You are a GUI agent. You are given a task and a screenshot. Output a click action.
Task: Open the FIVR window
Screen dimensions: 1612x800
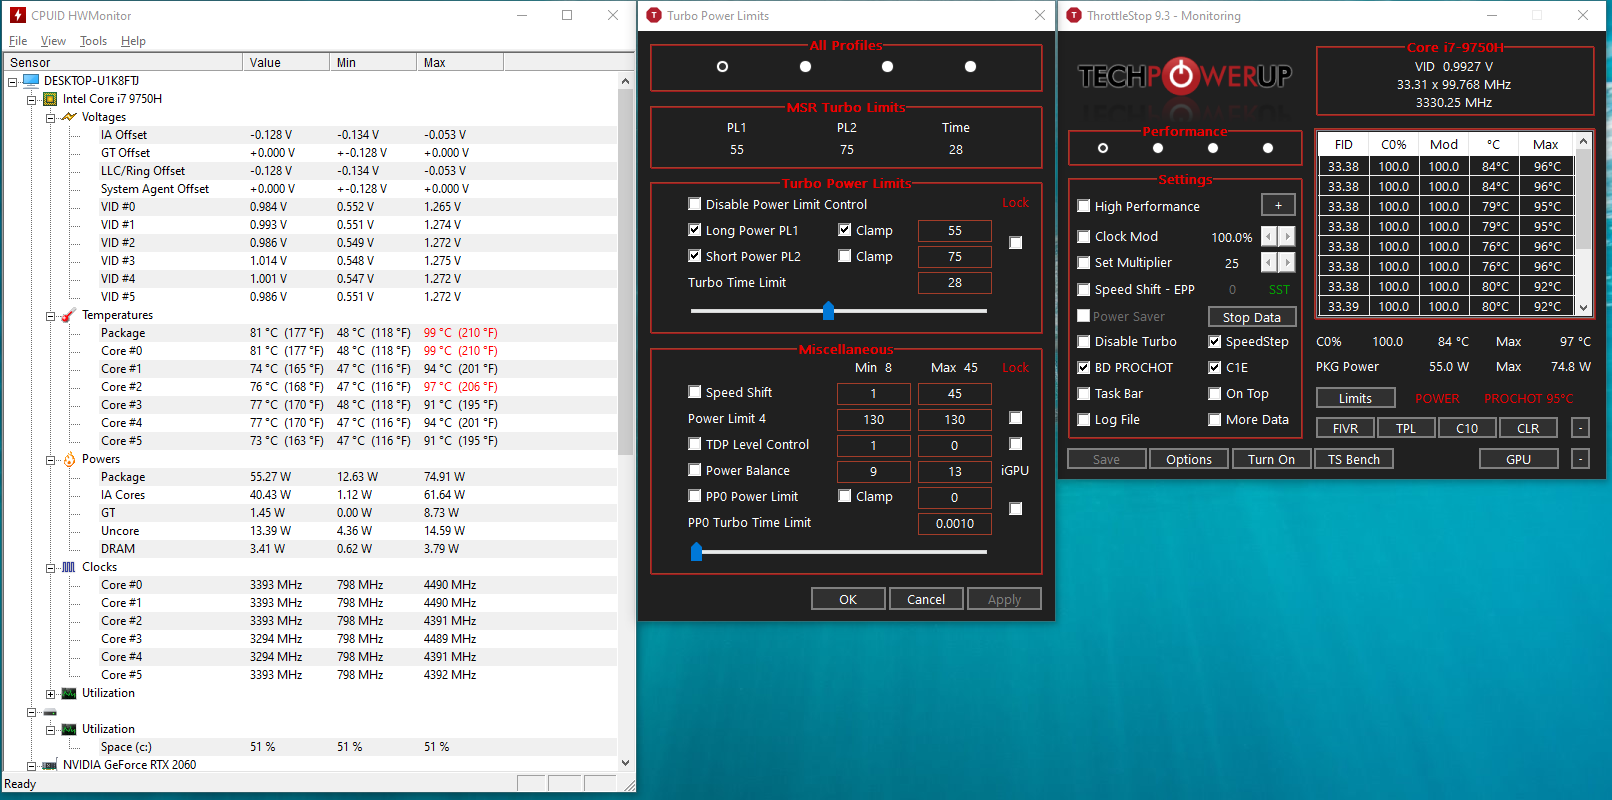coord(1346,428)
